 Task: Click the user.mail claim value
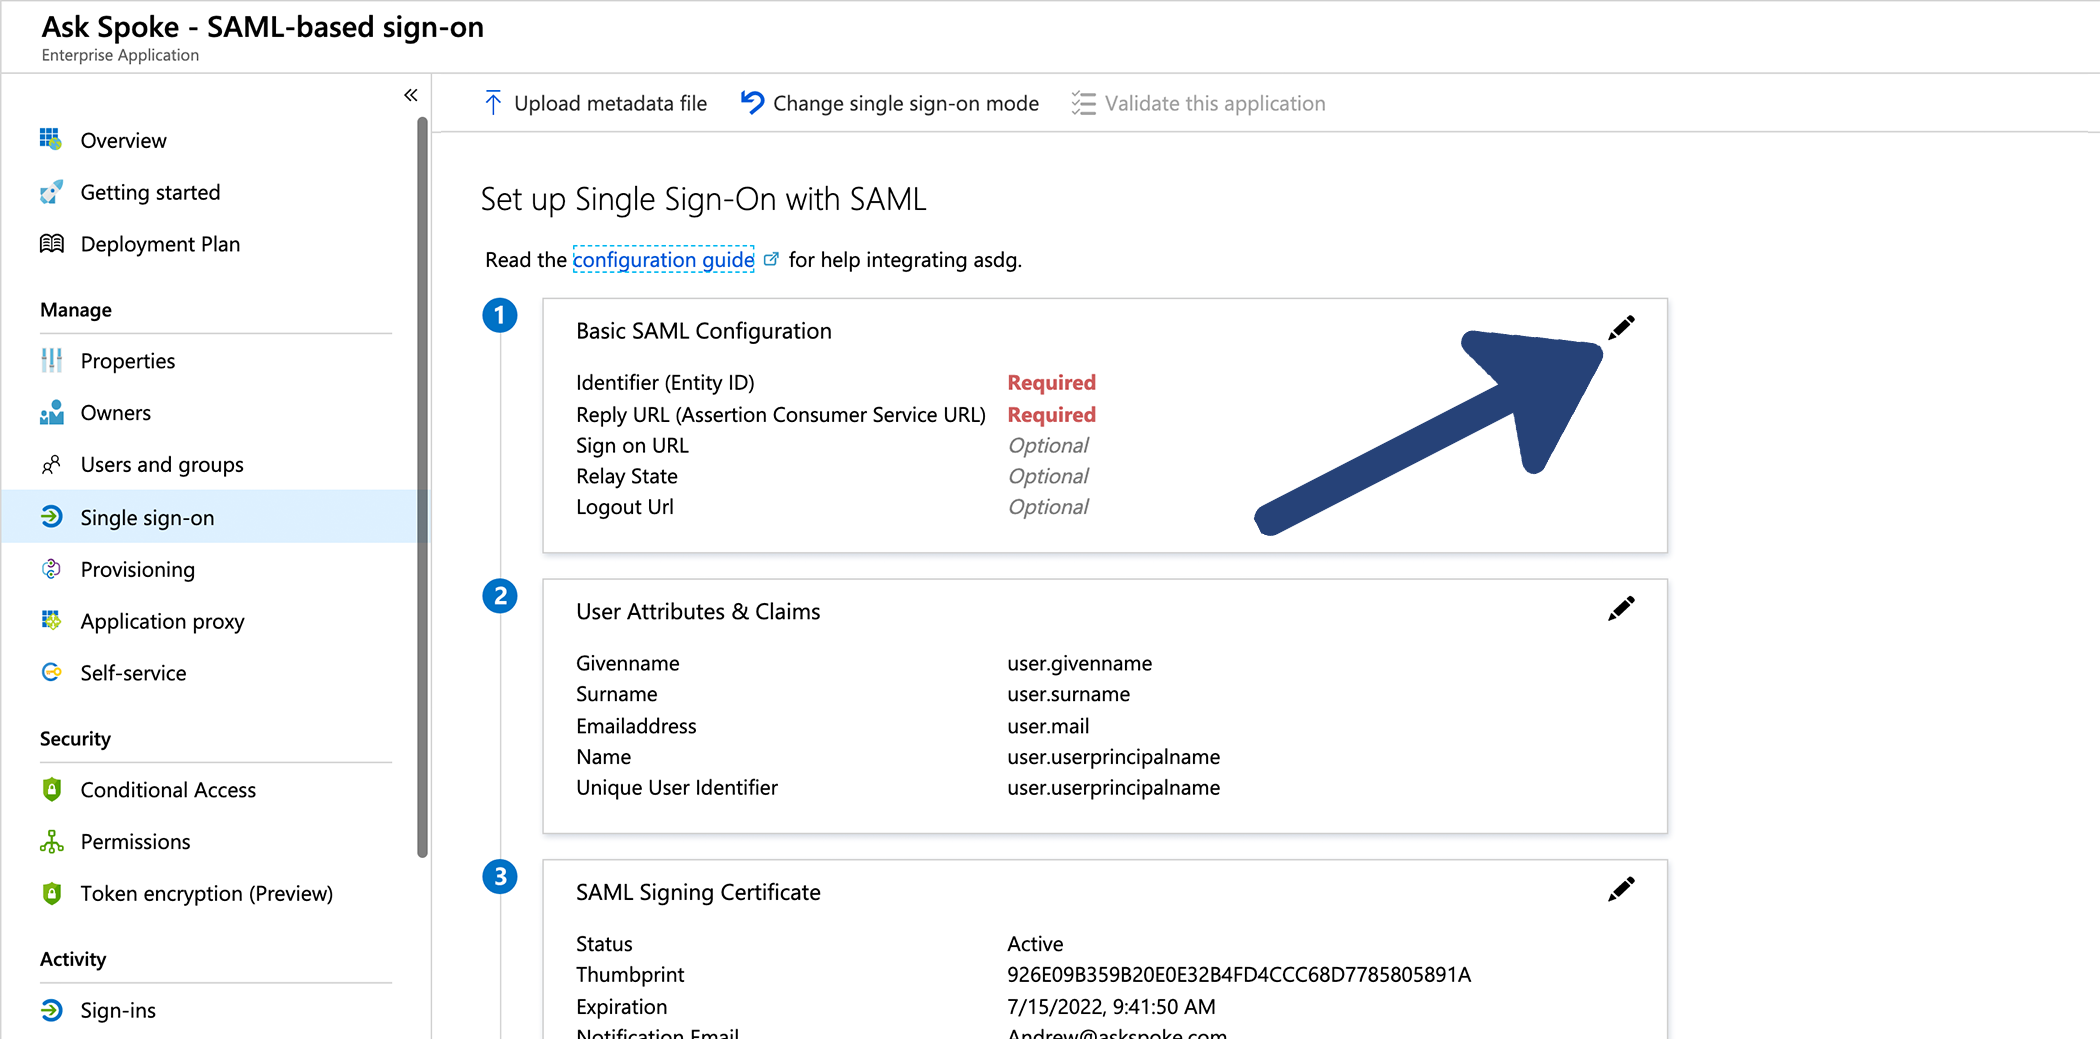[x=1048, y=727]
